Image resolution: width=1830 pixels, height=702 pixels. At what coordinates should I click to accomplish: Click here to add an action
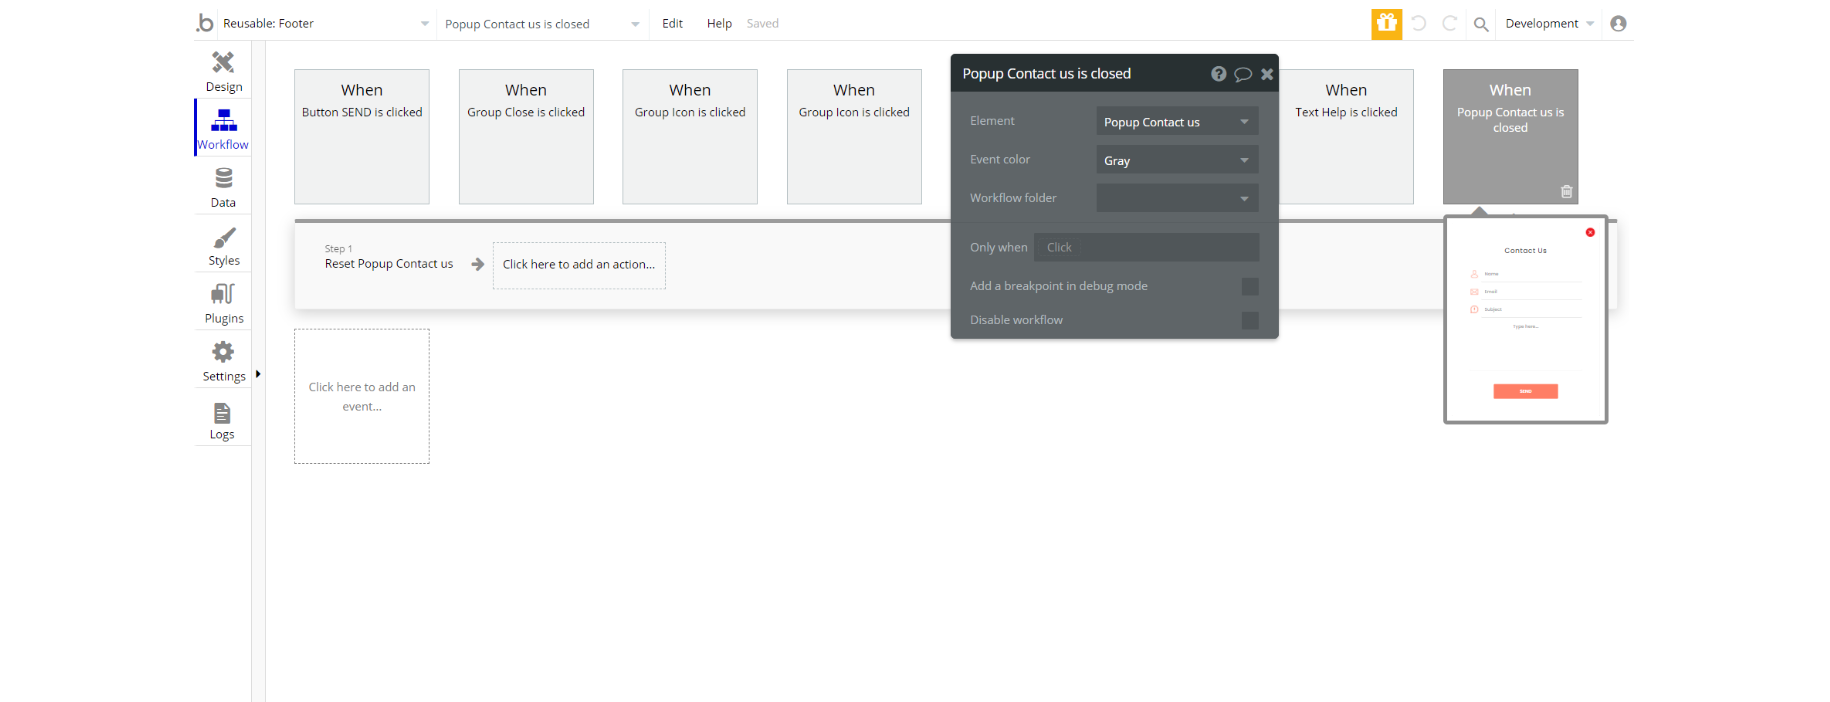[579, 265]
